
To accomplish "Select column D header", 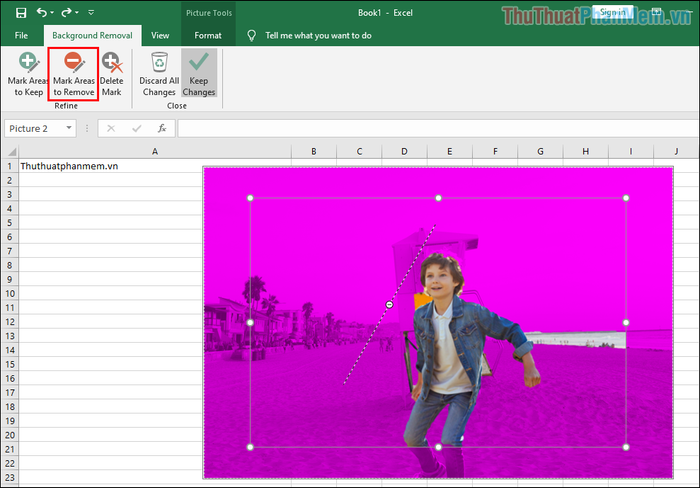I will [x=404, y=151].
